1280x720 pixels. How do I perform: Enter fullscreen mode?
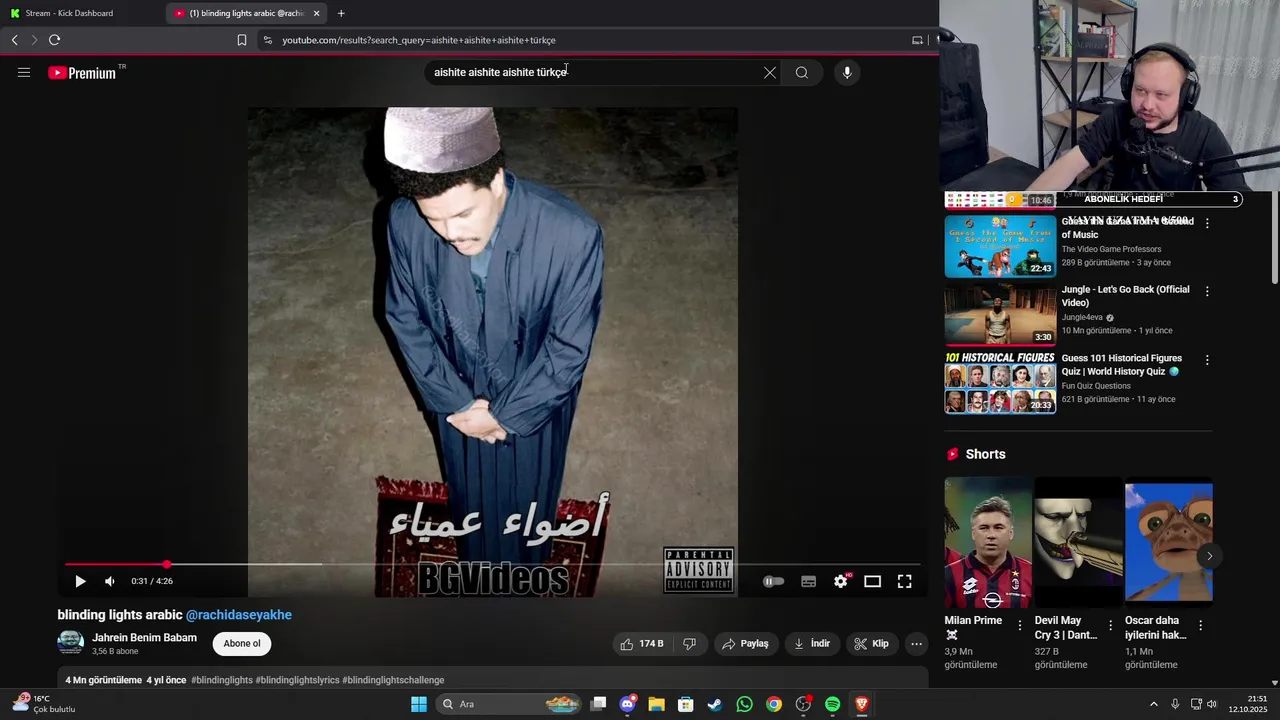click(904, 581)
